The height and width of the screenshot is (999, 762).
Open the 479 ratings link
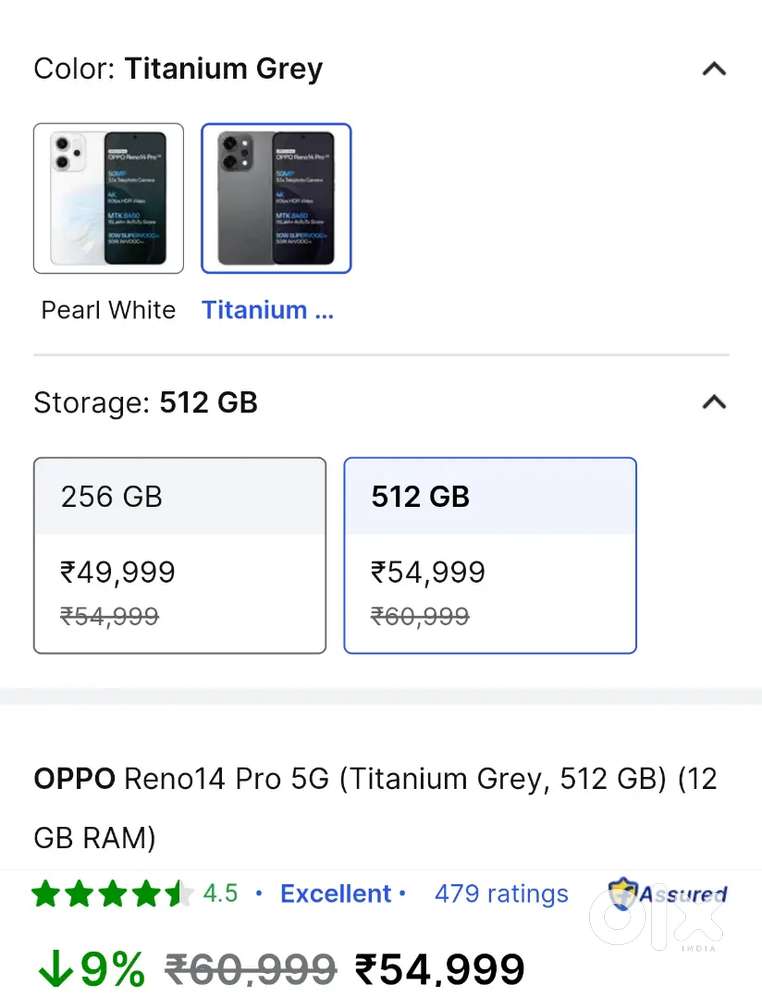click(501, 894)
